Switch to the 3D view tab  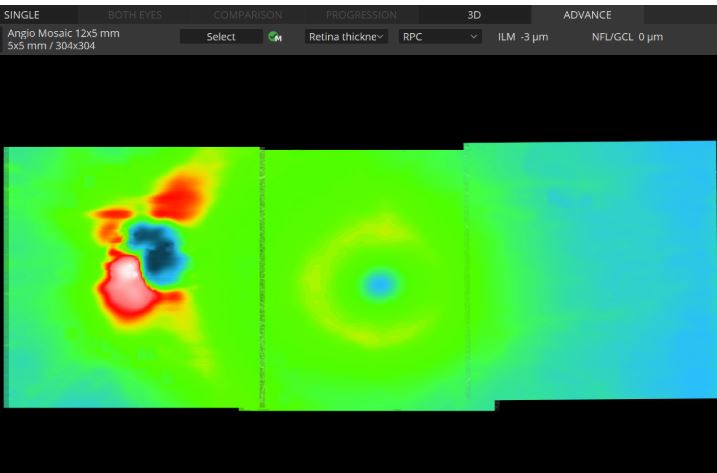point(474,15)
